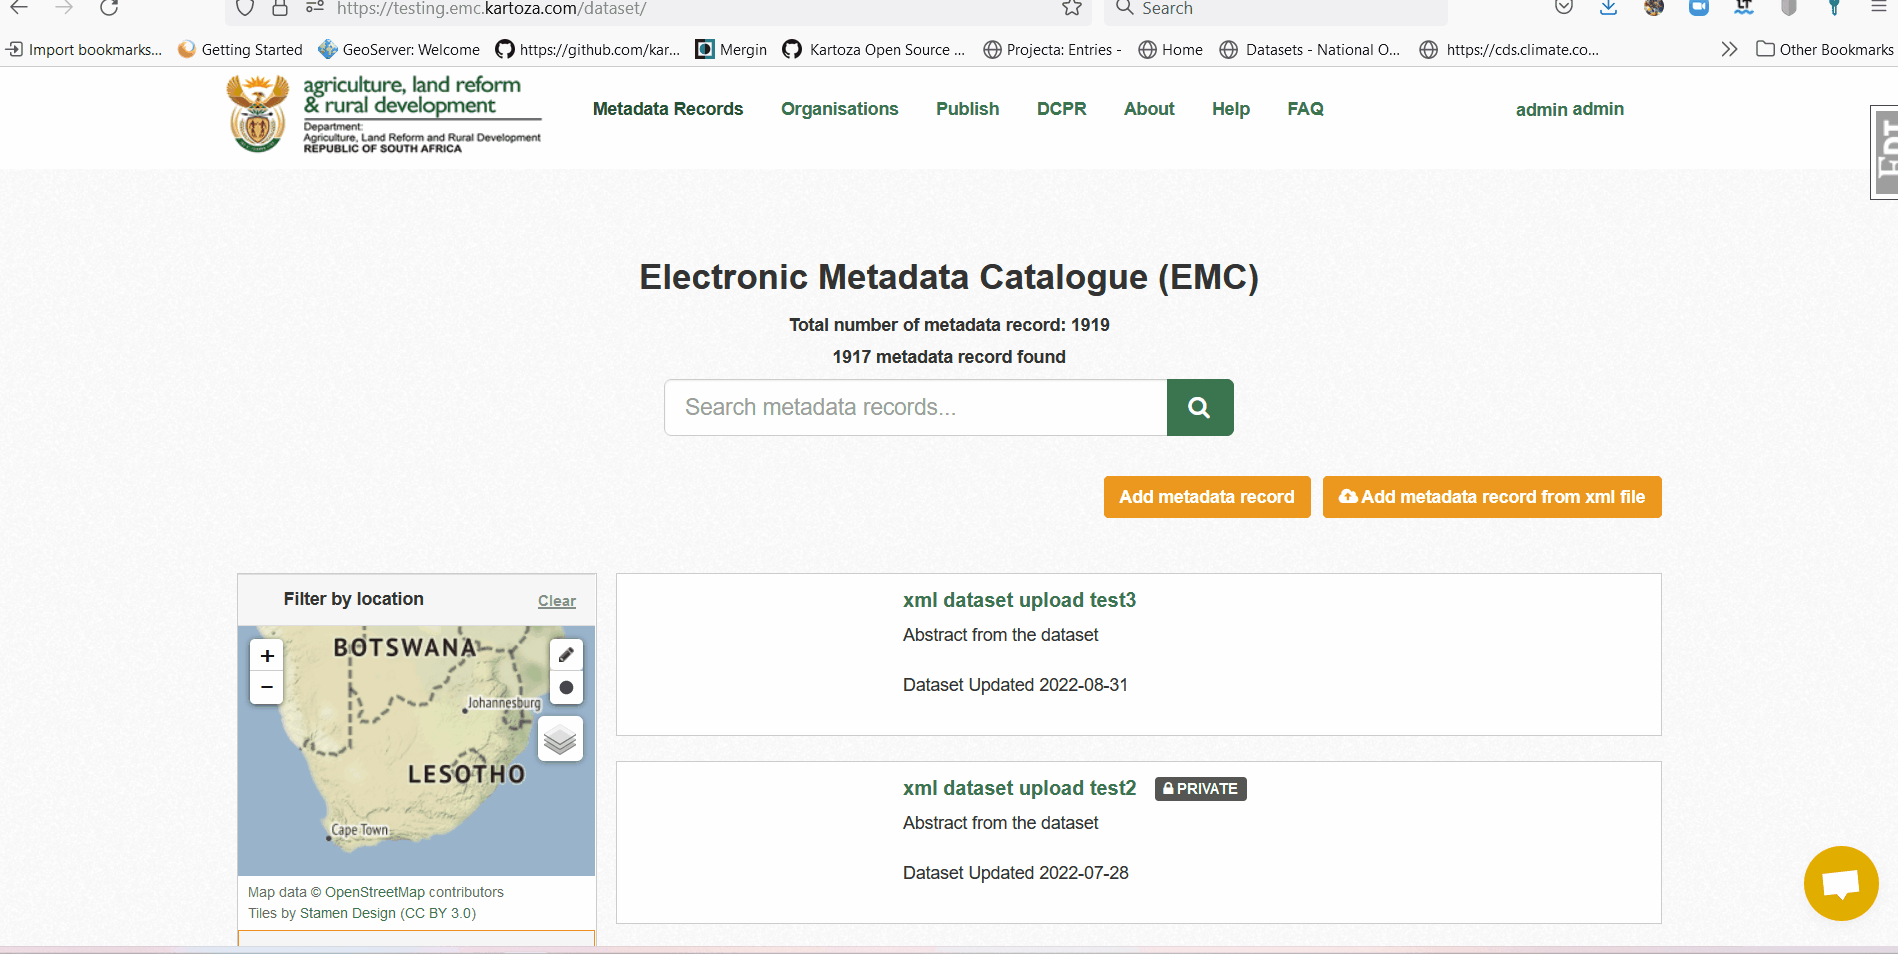Viewport: 1898px width, 954px height.
Task: Open the browser hamburger menu
Action: point(1880,8)
